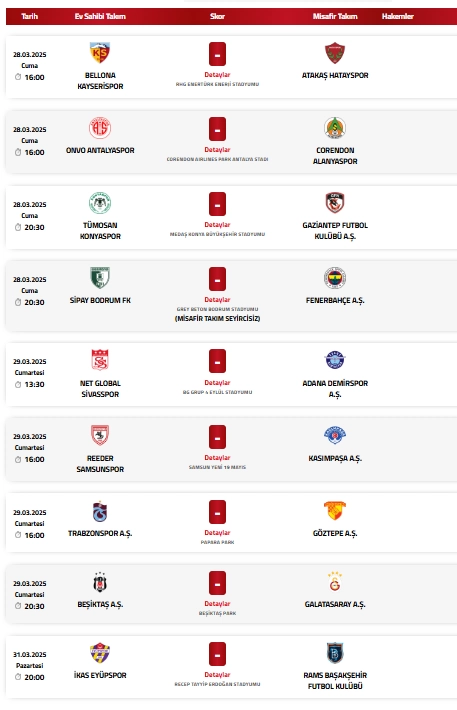457x710 pixels.
Task: Select the Tümosan Konyaspor team name
Action: click(x=100, y=230)
